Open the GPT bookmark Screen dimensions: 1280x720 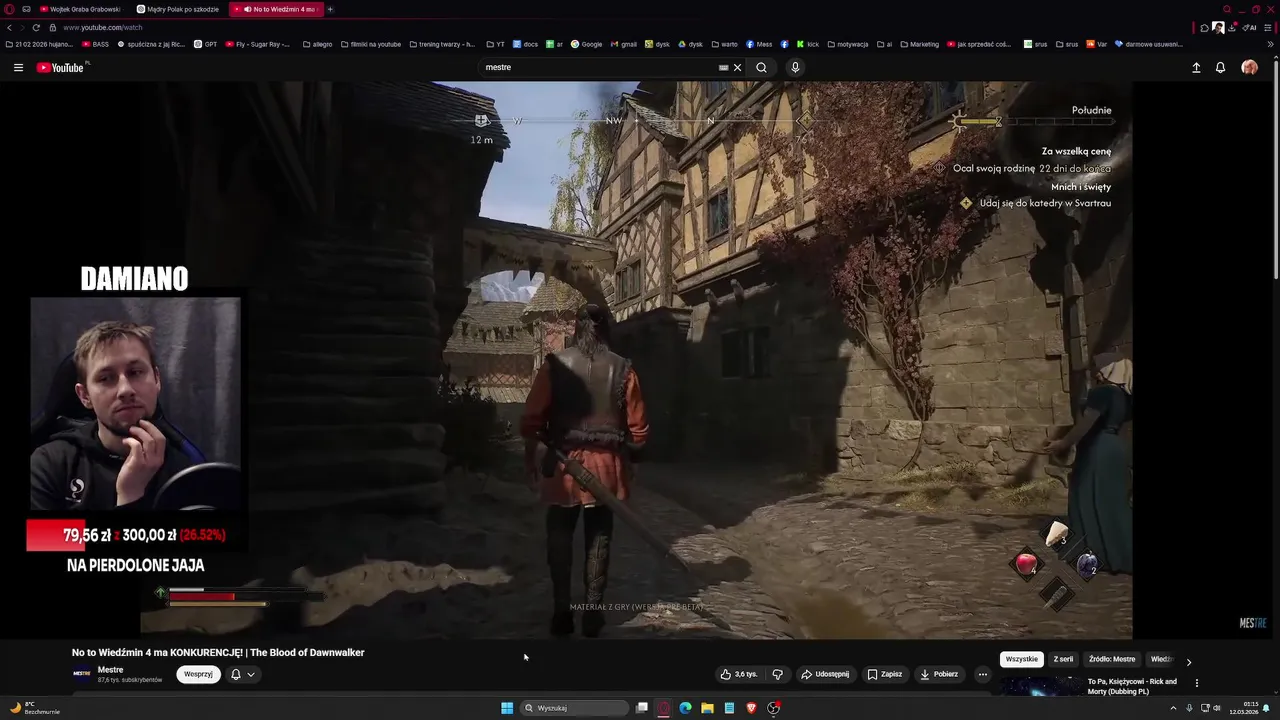click(x=205, y=44)
